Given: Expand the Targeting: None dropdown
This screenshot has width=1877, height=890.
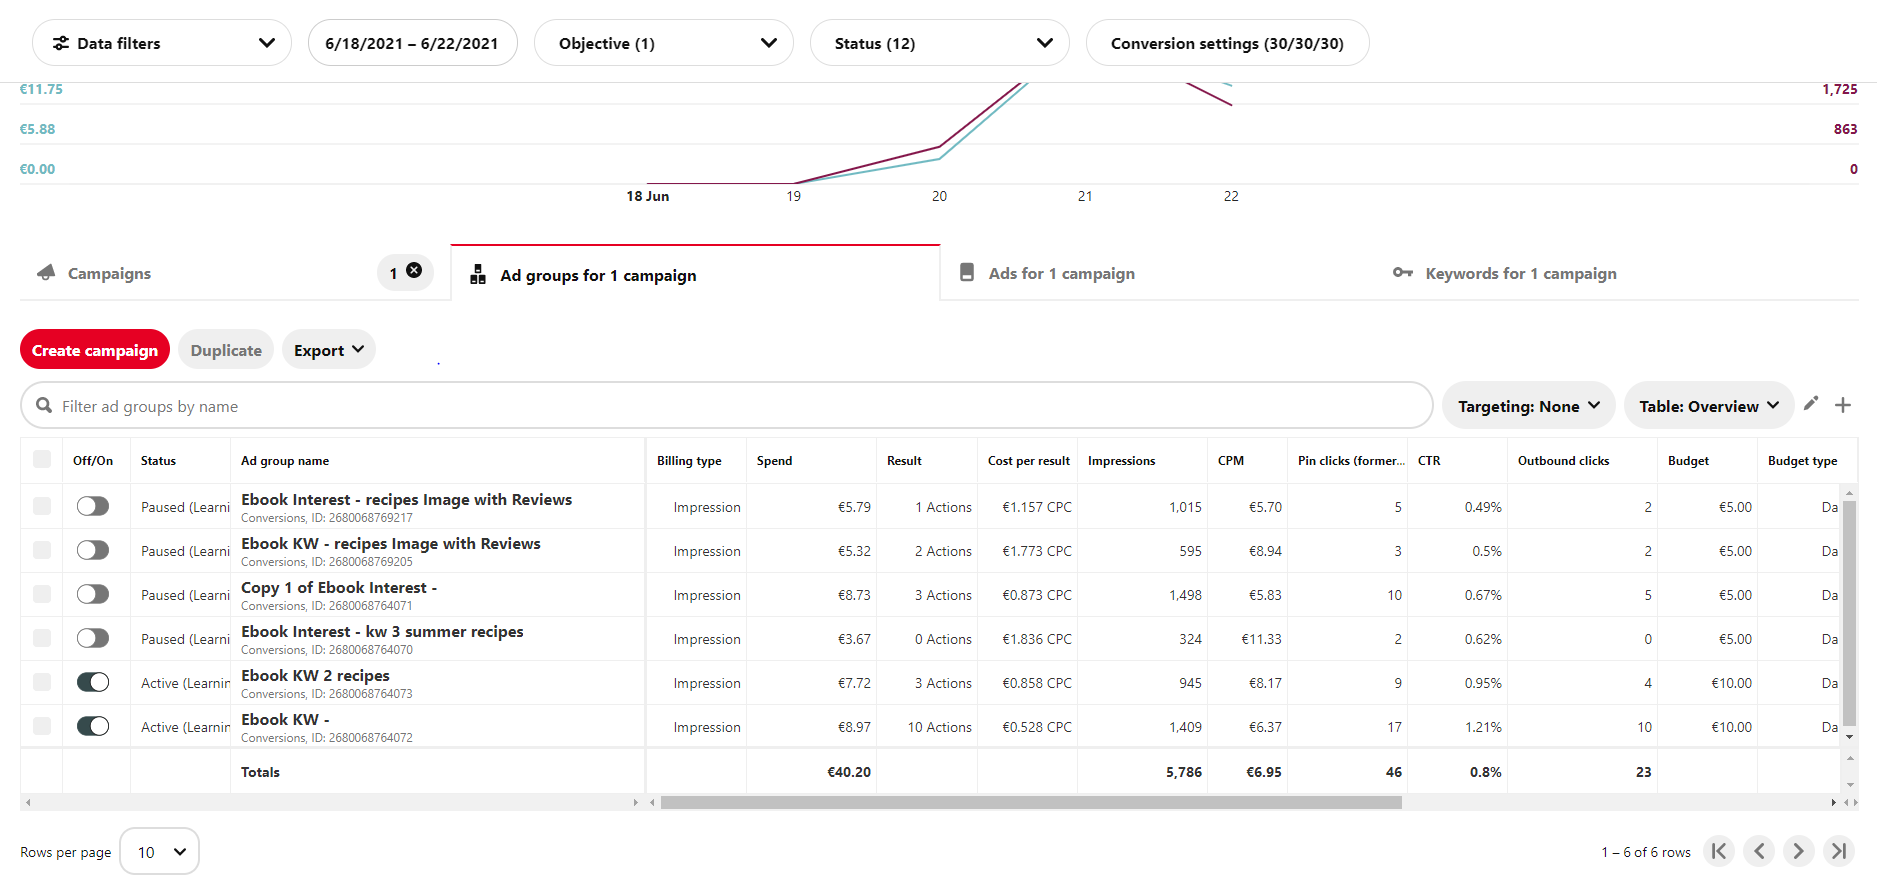Looking at the screenshot, I should click(1528, 406).
